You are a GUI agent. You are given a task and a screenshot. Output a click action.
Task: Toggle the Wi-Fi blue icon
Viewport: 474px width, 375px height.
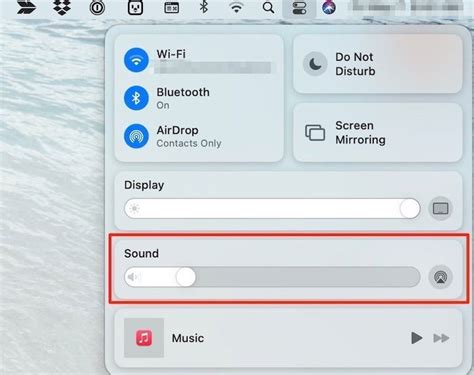click(x=136, y=60)
